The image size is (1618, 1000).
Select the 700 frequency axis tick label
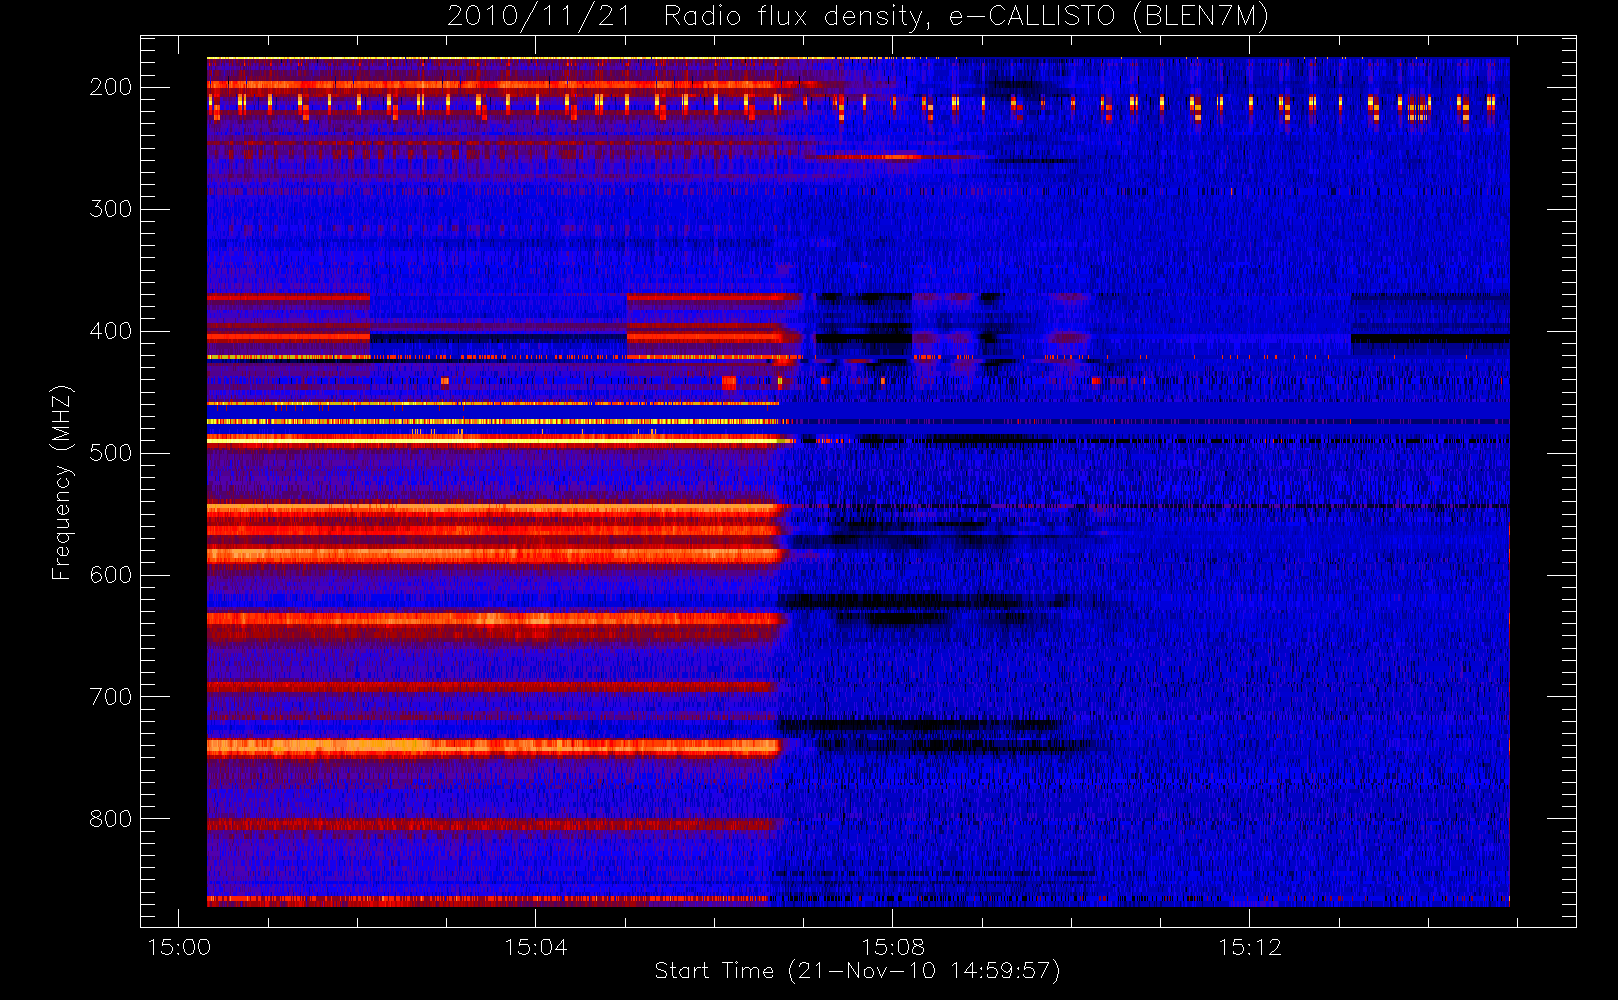tap(111, 697)
